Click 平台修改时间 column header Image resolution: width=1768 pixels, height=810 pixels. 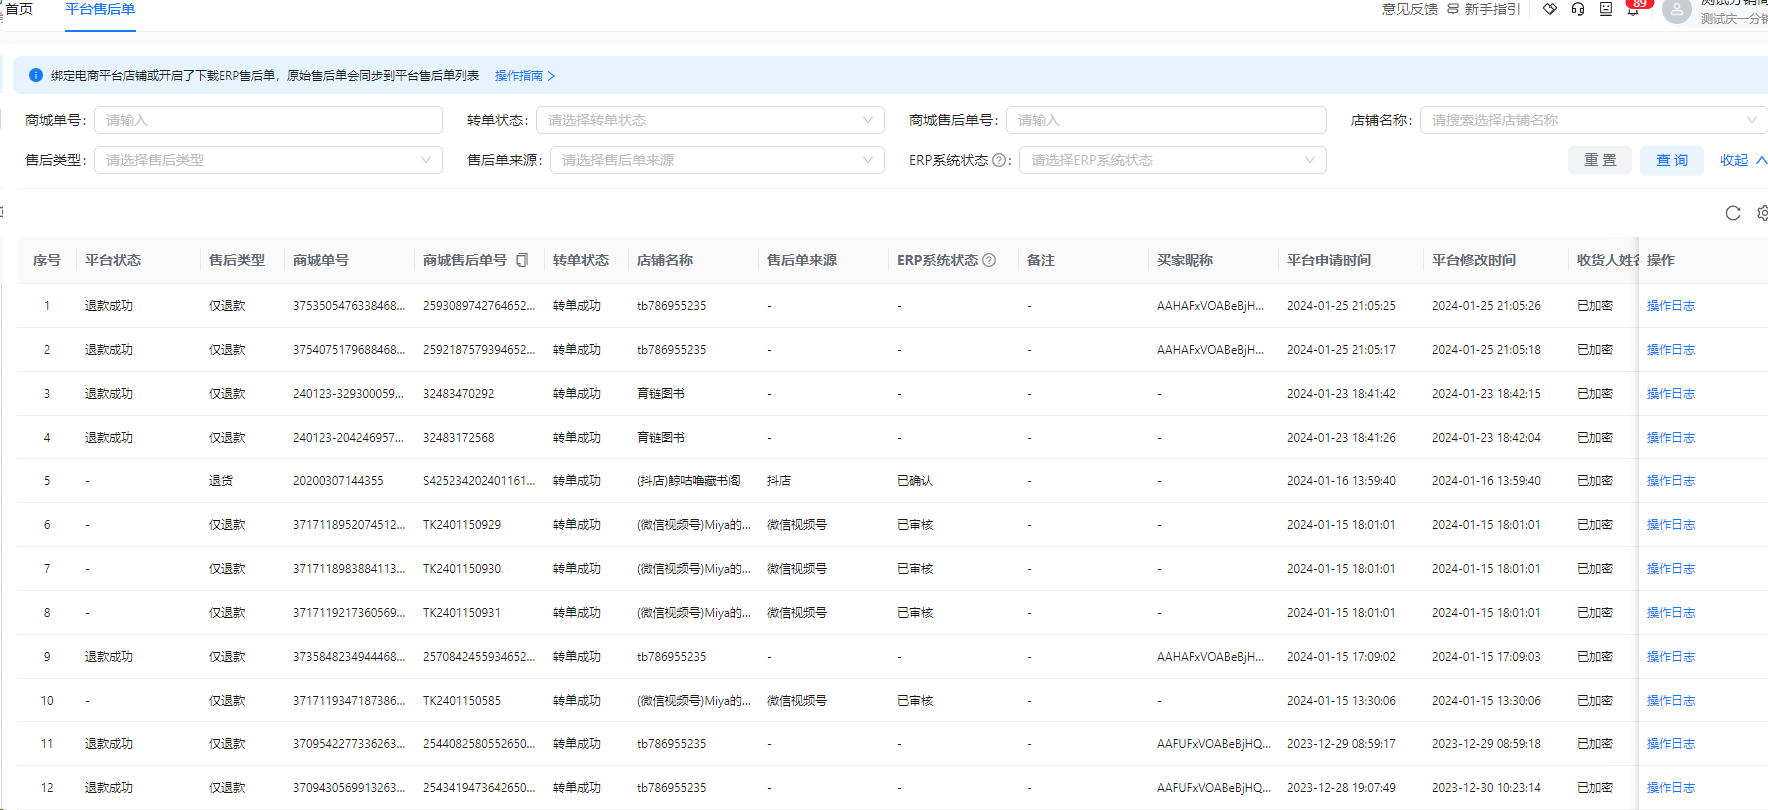pos(1474,260)
